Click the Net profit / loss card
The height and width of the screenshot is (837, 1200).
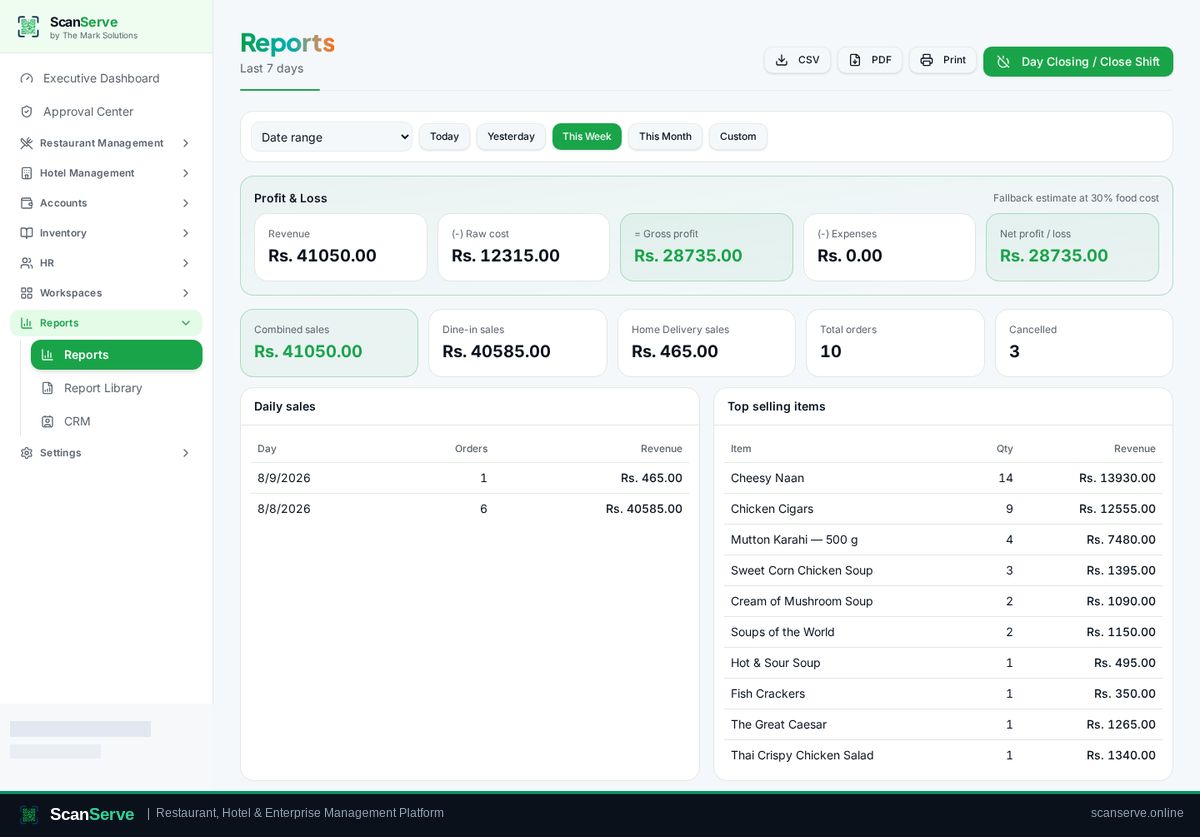pyautogui.click(x=1072, y=247)
